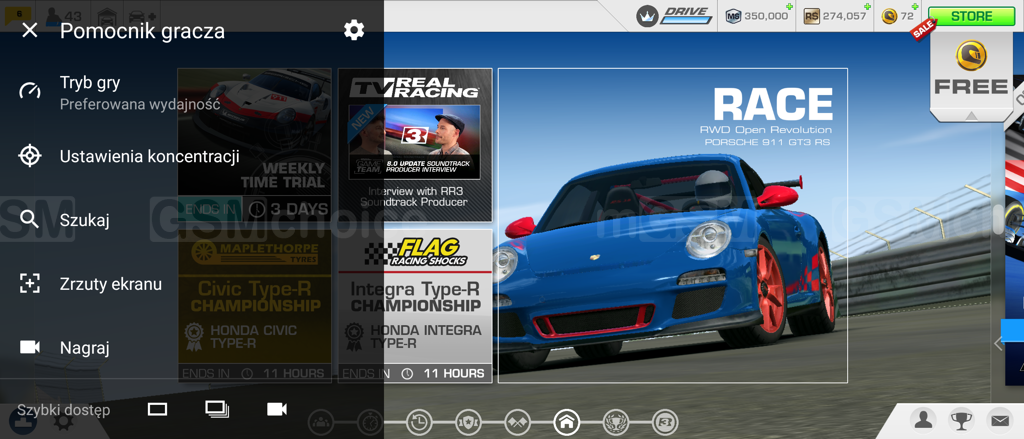The height and width of the screenshot is (439, 1024).
Task: Tap quick access multi-window icon
Action: pyautogui.click(x=217, y=409)
